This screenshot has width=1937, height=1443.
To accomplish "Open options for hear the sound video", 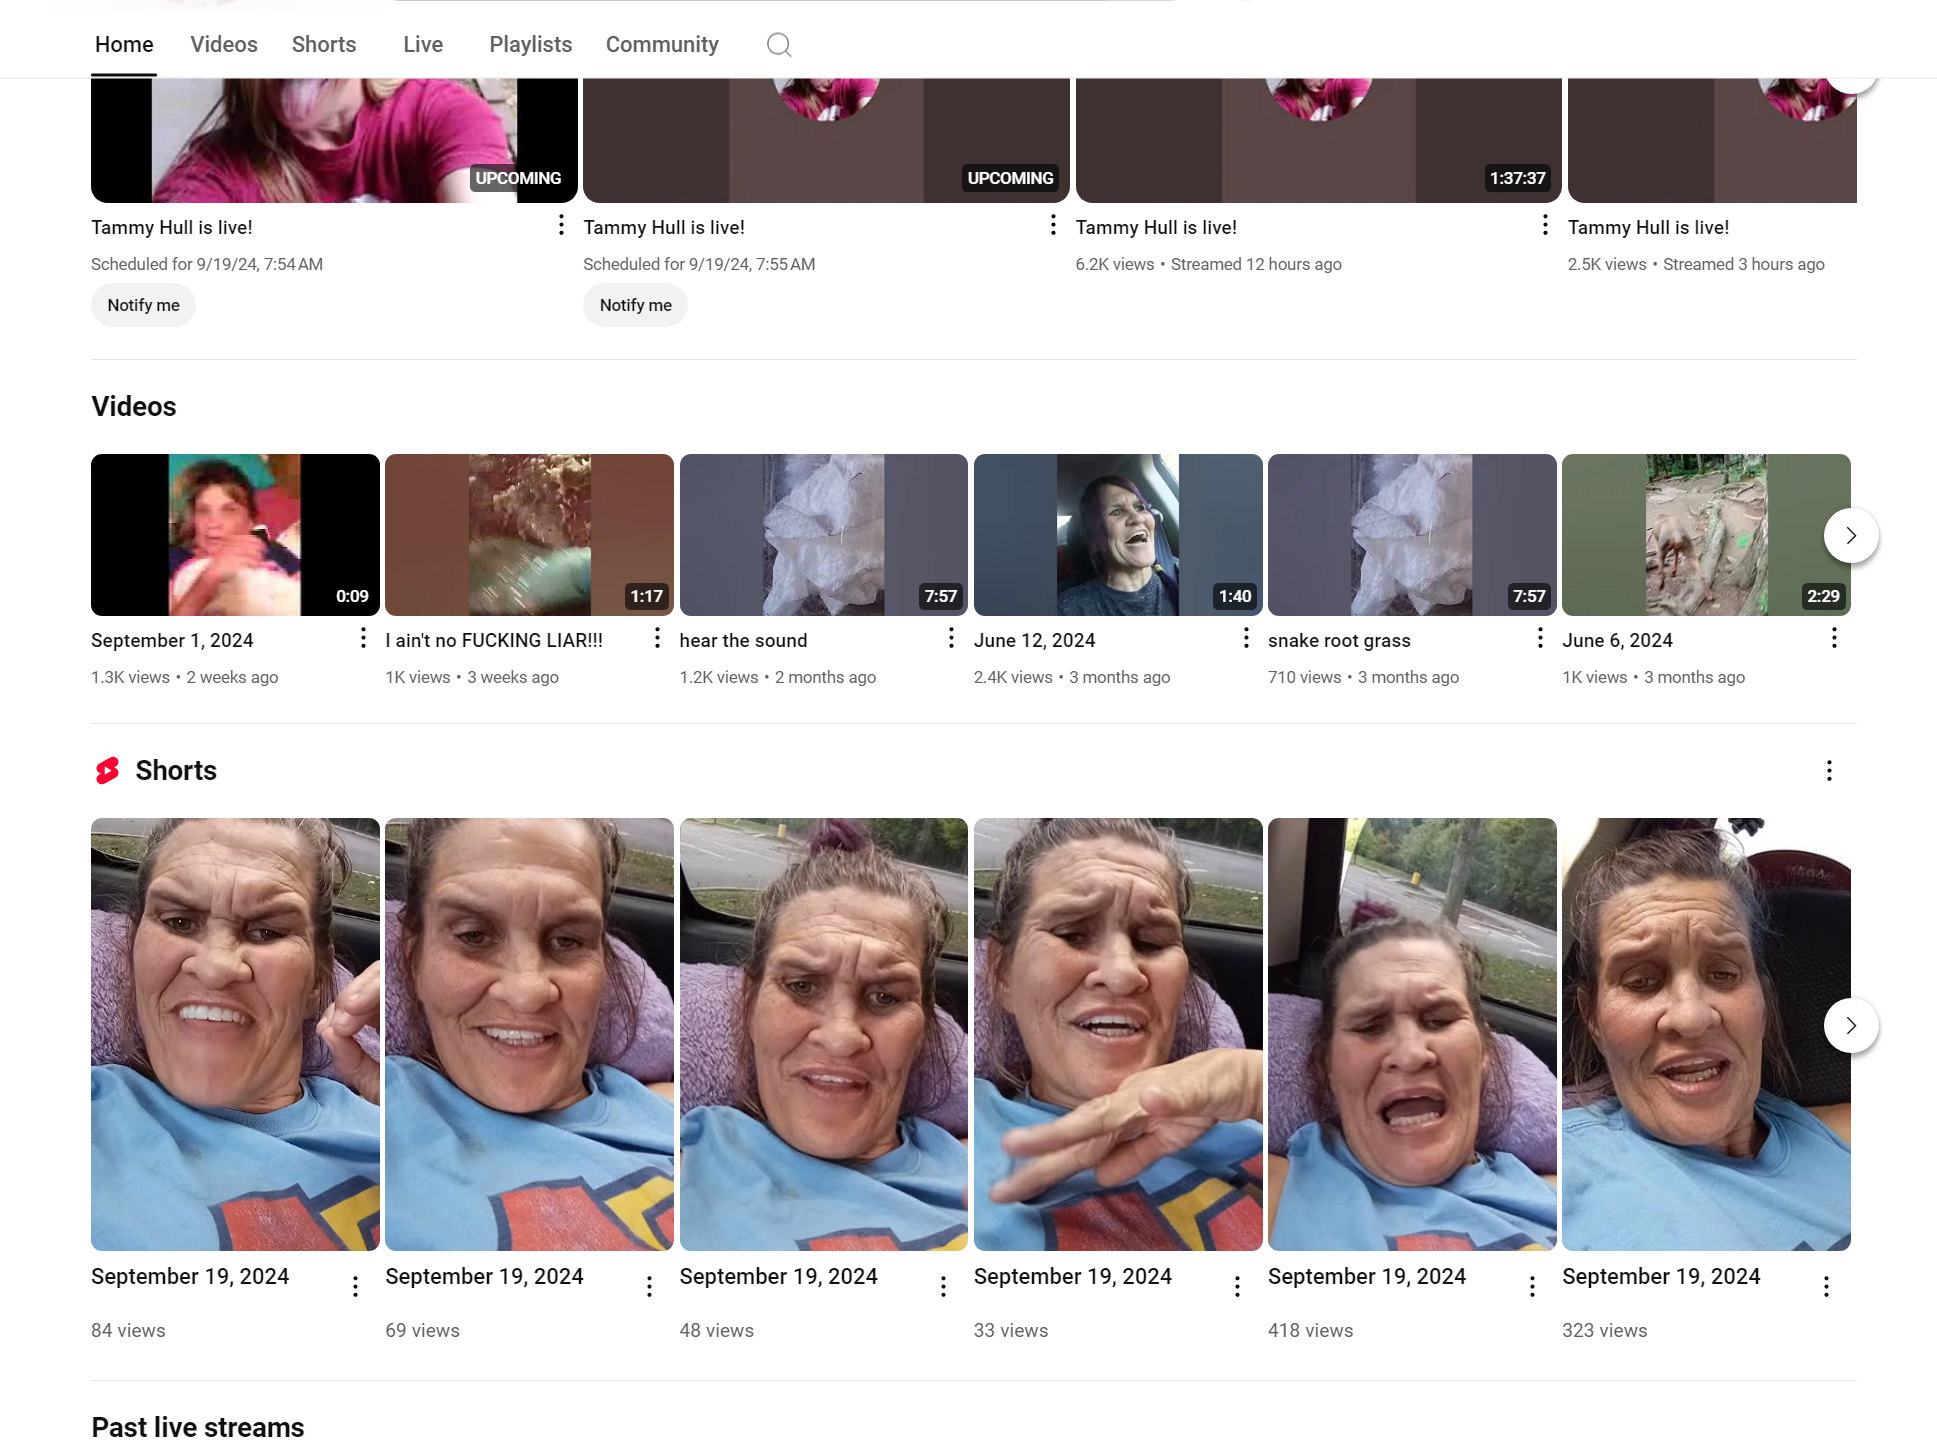I will pos(951,638).
